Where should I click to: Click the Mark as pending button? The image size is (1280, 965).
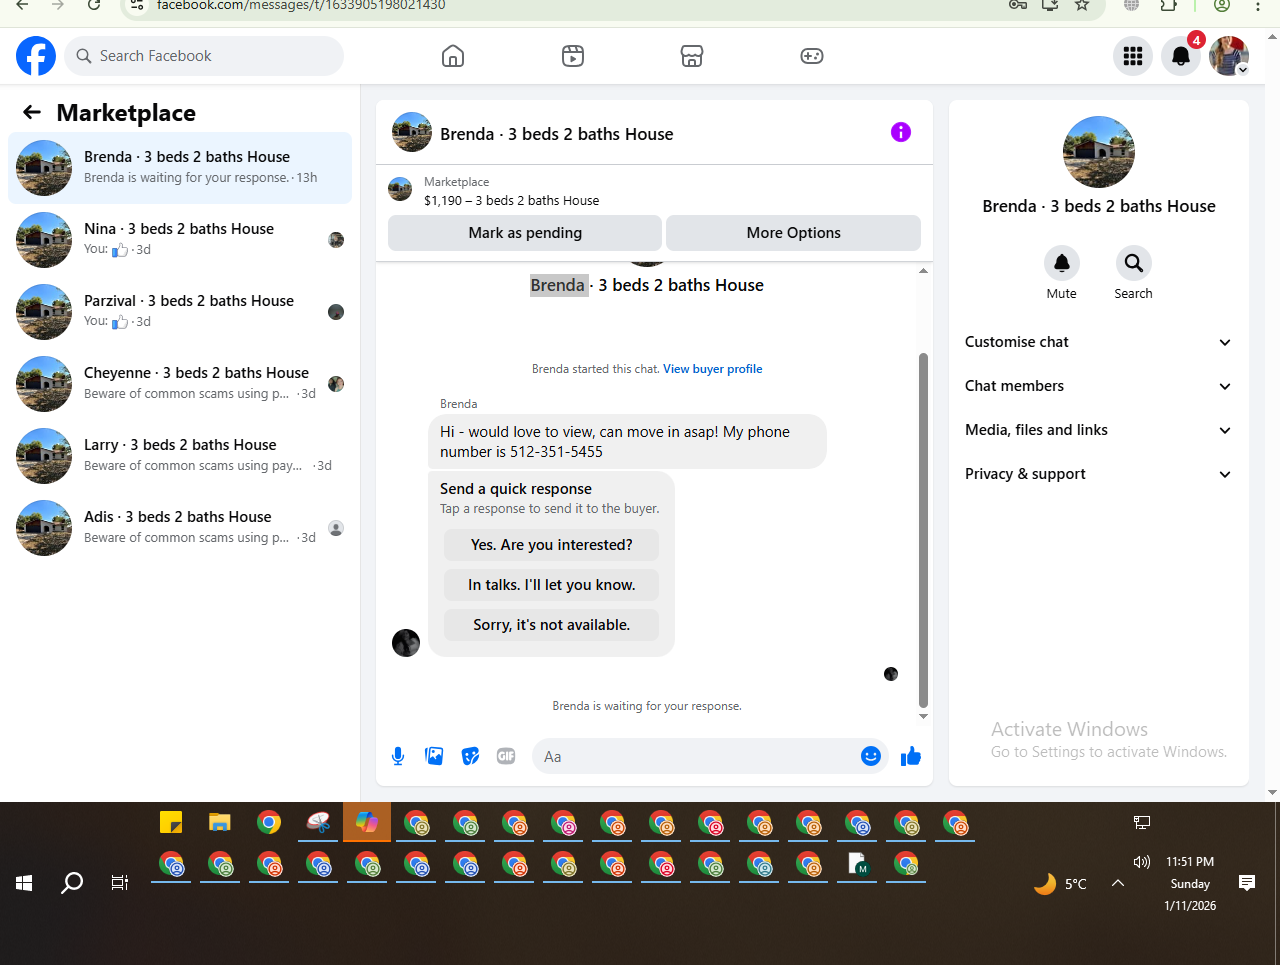pyautogui.click(x=525, y=233)
